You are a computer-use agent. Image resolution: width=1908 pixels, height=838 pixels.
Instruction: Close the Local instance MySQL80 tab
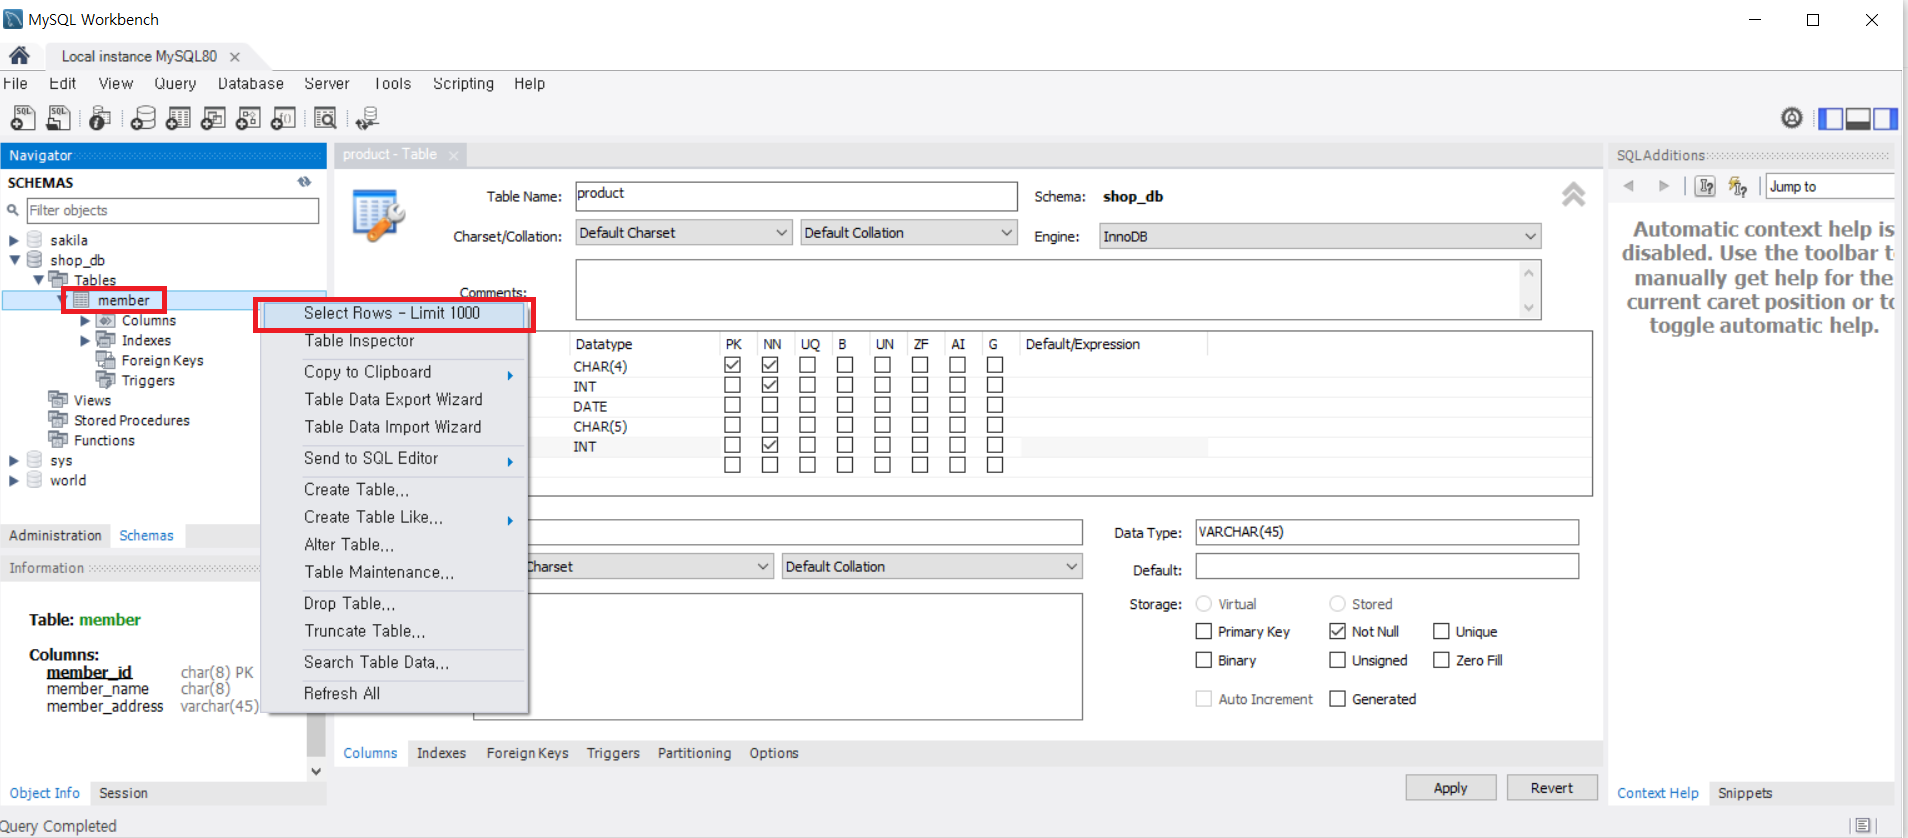[235, 57]
